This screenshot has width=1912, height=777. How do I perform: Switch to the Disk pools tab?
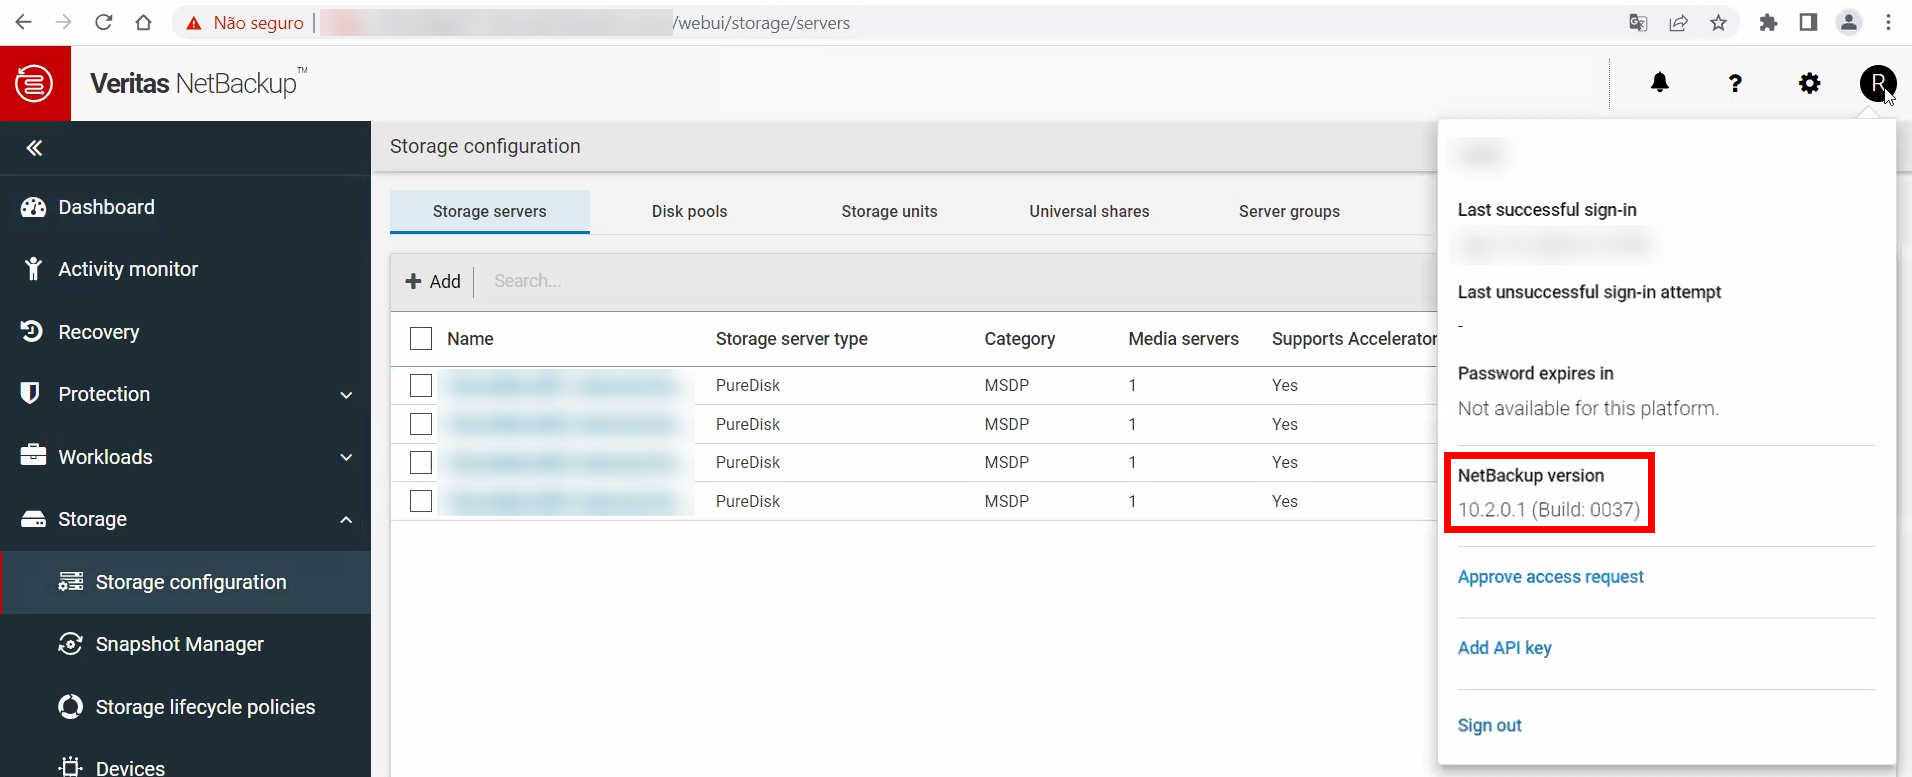coord(689,212)
